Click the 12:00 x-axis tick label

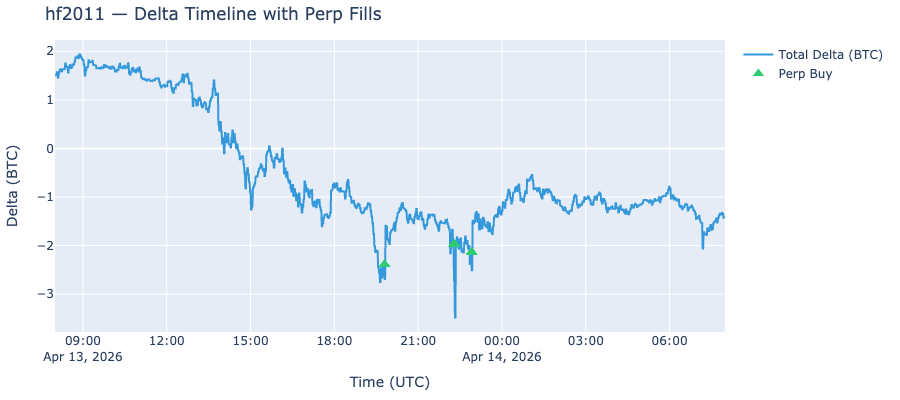point(167,341)
